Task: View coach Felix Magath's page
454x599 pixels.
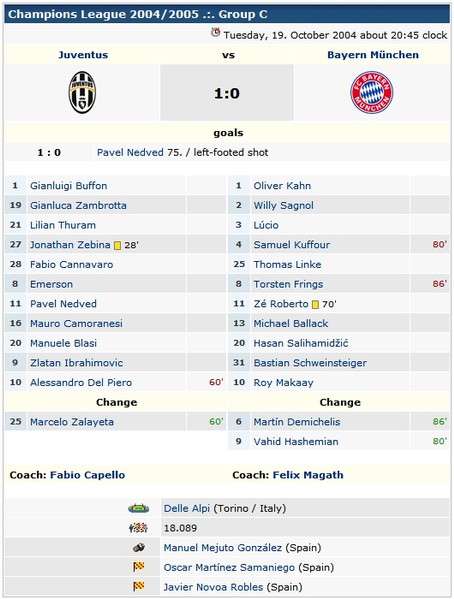Action: point(308,475)
